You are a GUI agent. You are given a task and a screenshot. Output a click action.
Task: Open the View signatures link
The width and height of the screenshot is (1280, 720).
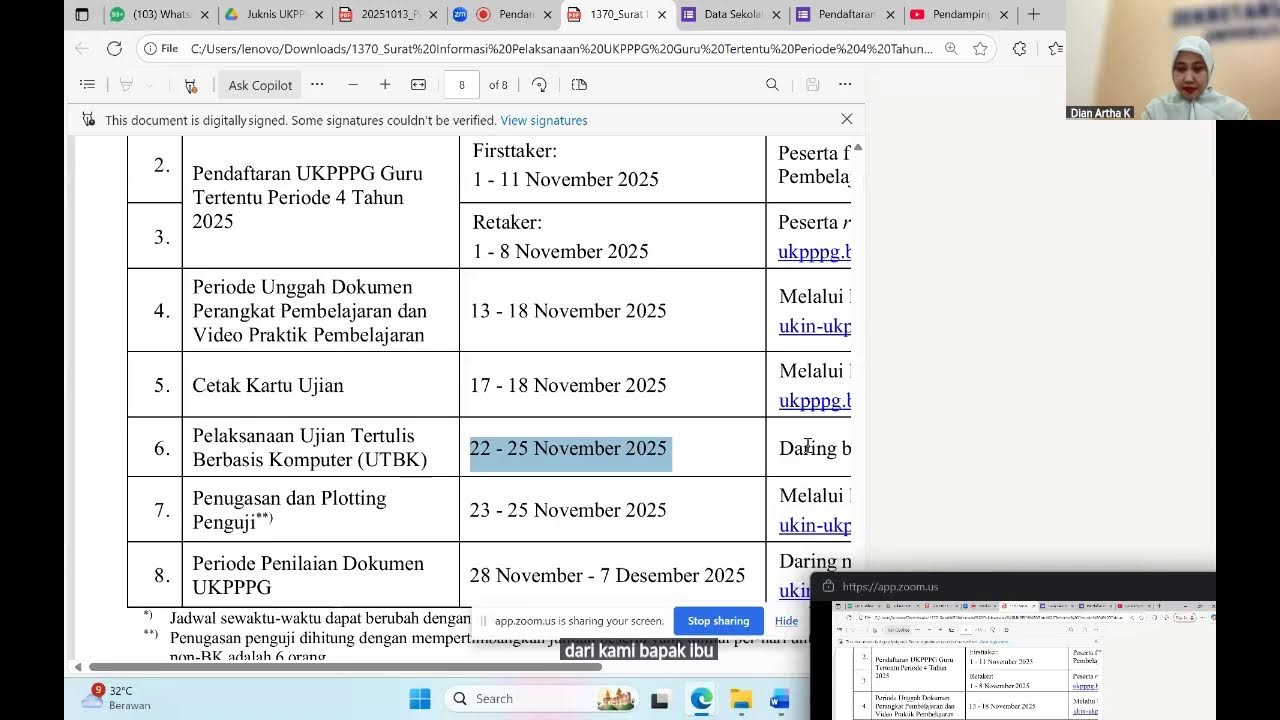[544, 120]
